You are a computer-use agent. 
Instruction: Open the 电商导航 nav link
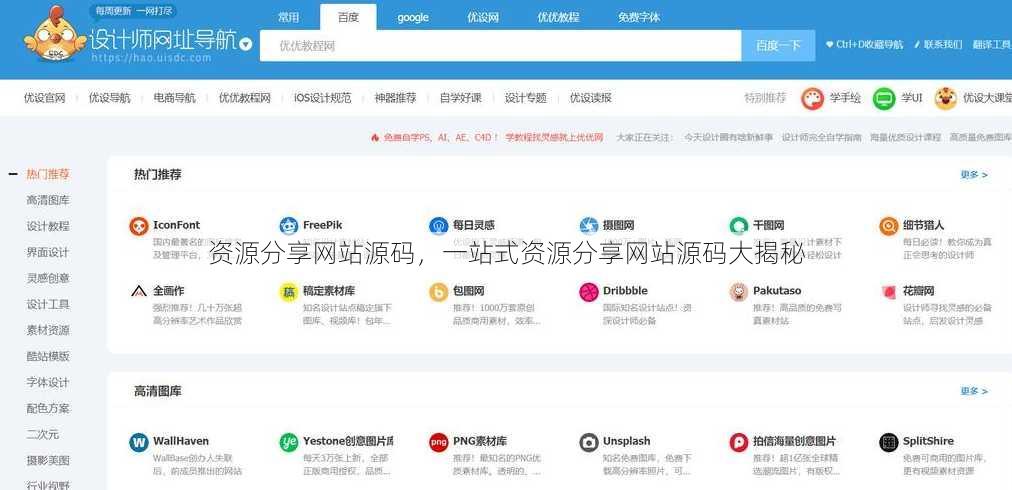coord(174,98)
